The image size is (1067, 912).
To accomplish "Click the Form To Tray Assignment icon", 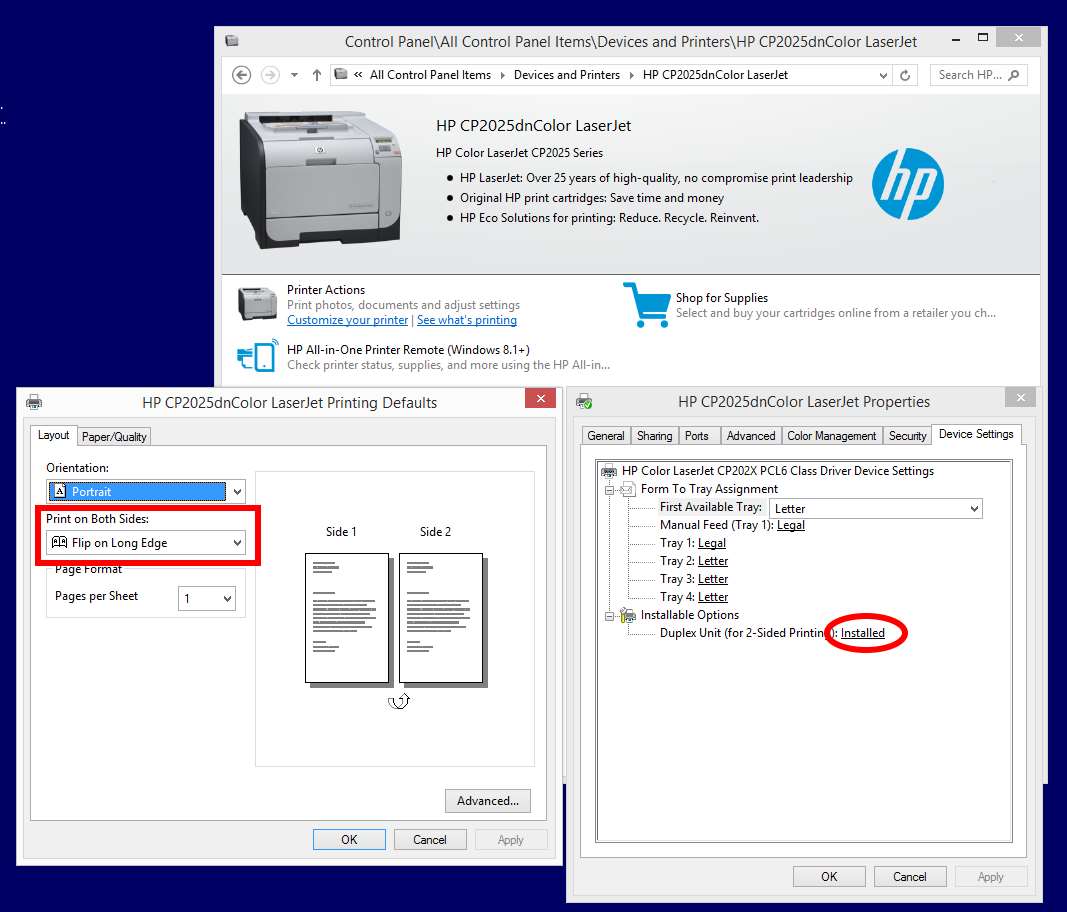I will (627, 489).
